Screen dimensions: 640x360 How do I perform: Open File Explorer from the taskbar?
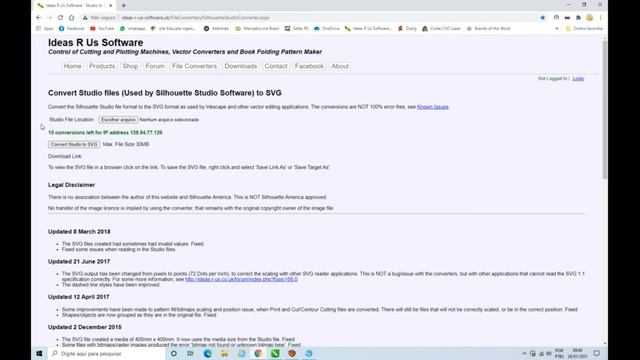224,353
